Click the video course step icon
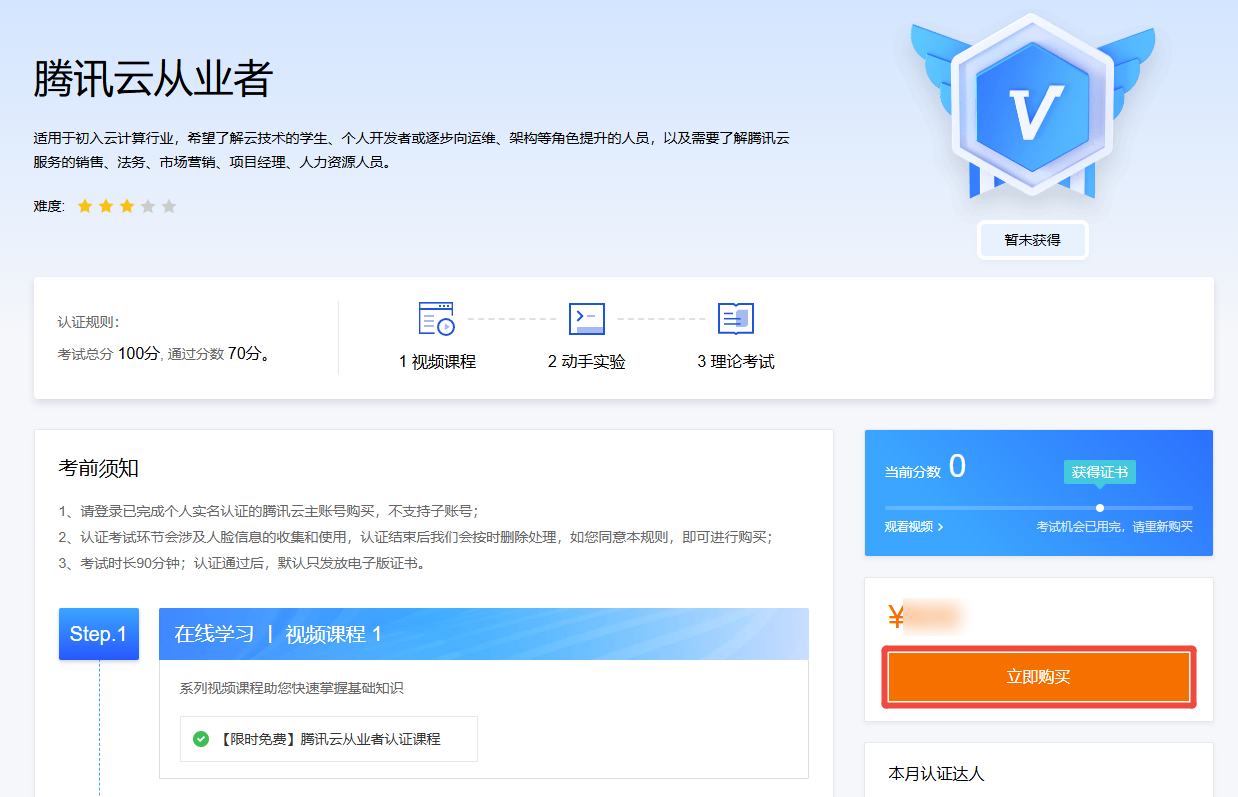1238x797 pixels. (437, 319)
